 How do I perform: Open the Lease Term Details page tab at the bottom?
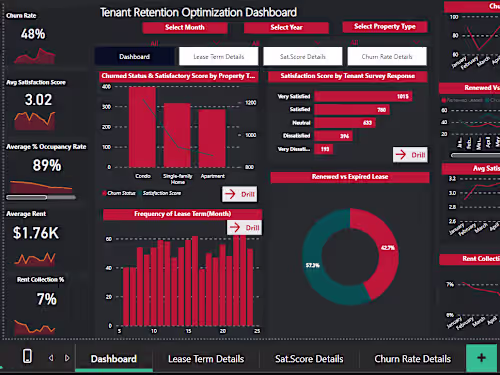tap(206, 359)
